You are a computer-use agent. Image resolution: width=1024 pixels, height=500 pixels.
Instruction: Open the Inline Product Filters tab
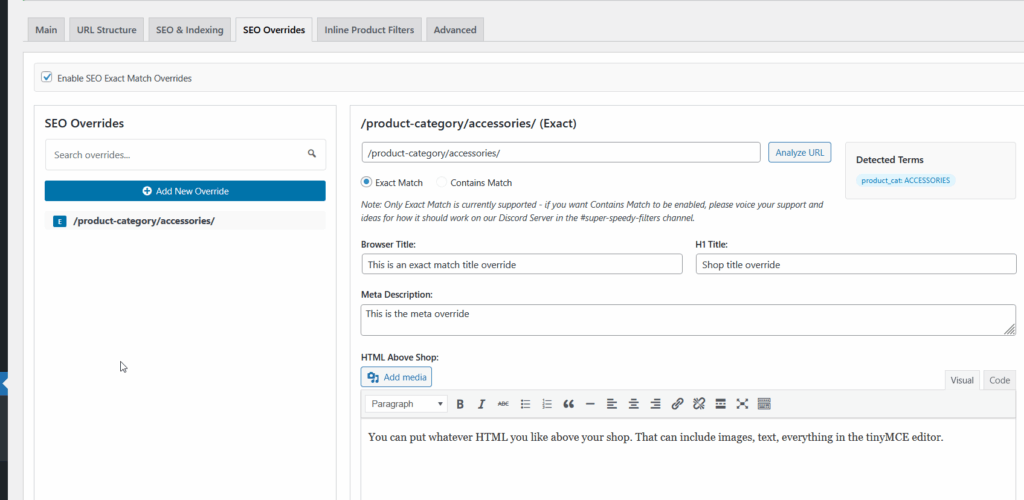369,30
